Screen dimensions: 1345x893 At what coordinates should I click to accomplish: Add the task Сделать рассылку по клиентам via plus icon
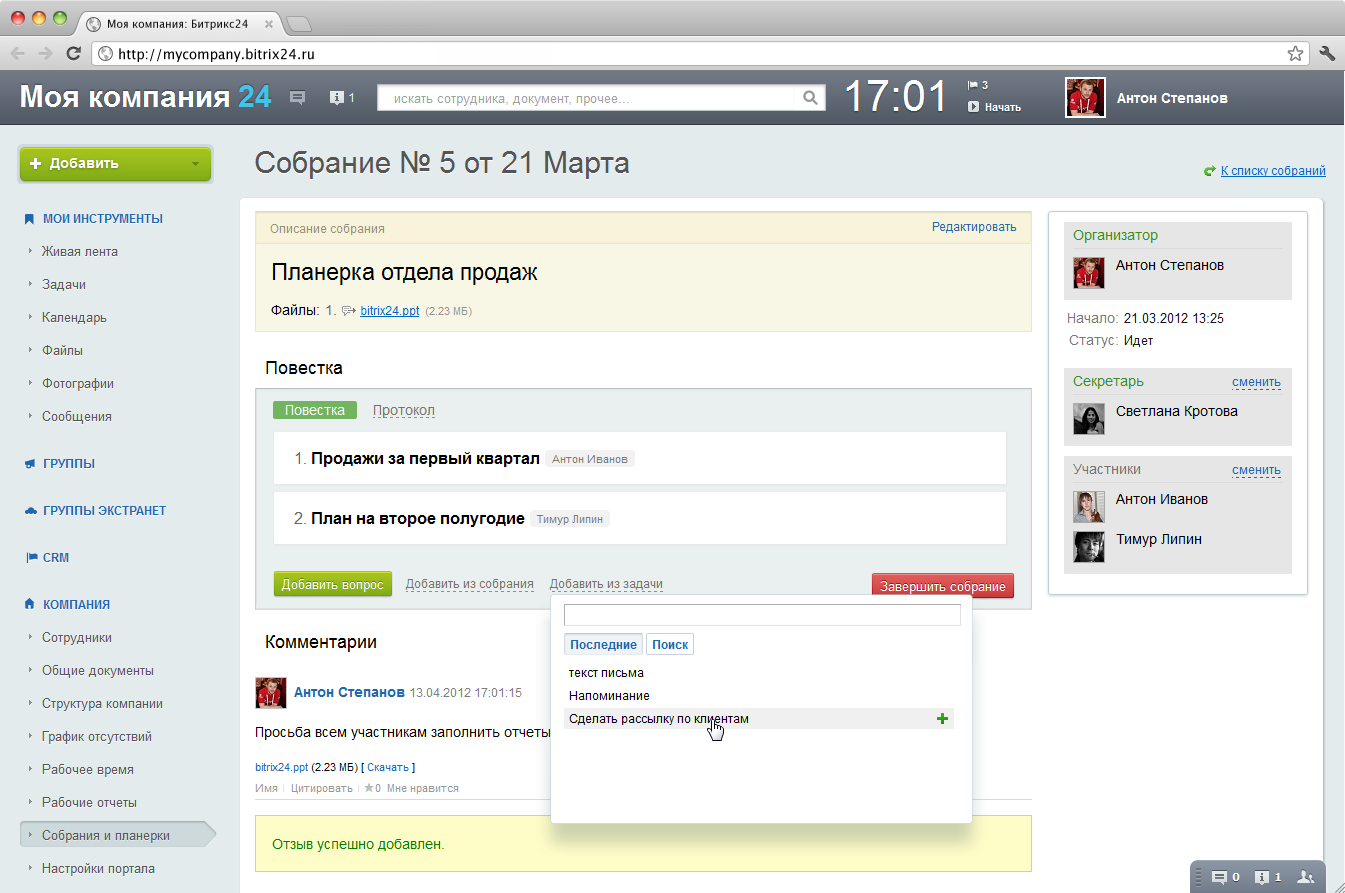click(x=942, y=719)
